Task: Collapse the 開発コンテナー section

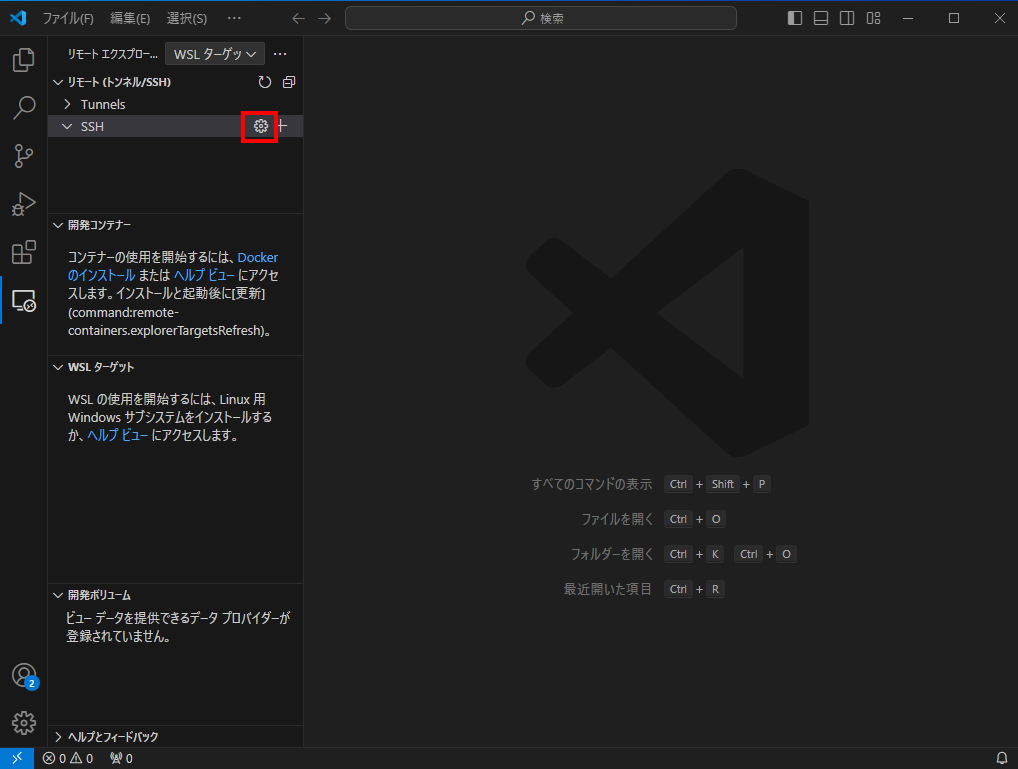Action: pyautogui.click(x=59, y=225)
